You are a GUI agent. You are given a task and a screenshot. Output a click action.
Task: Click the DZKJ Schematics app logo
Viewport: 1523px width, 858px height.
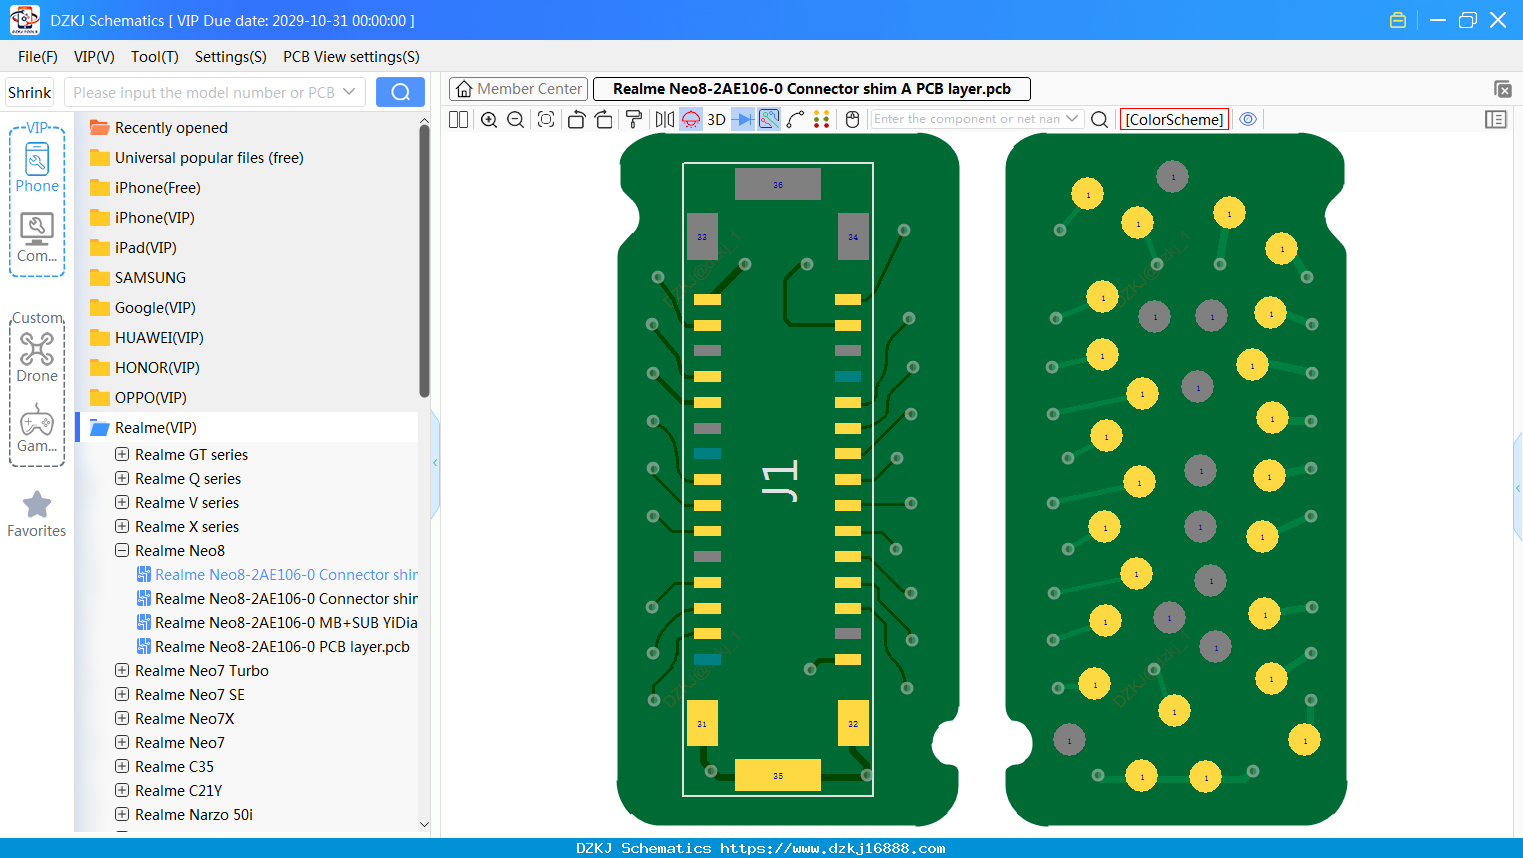[x=24, y=20]
